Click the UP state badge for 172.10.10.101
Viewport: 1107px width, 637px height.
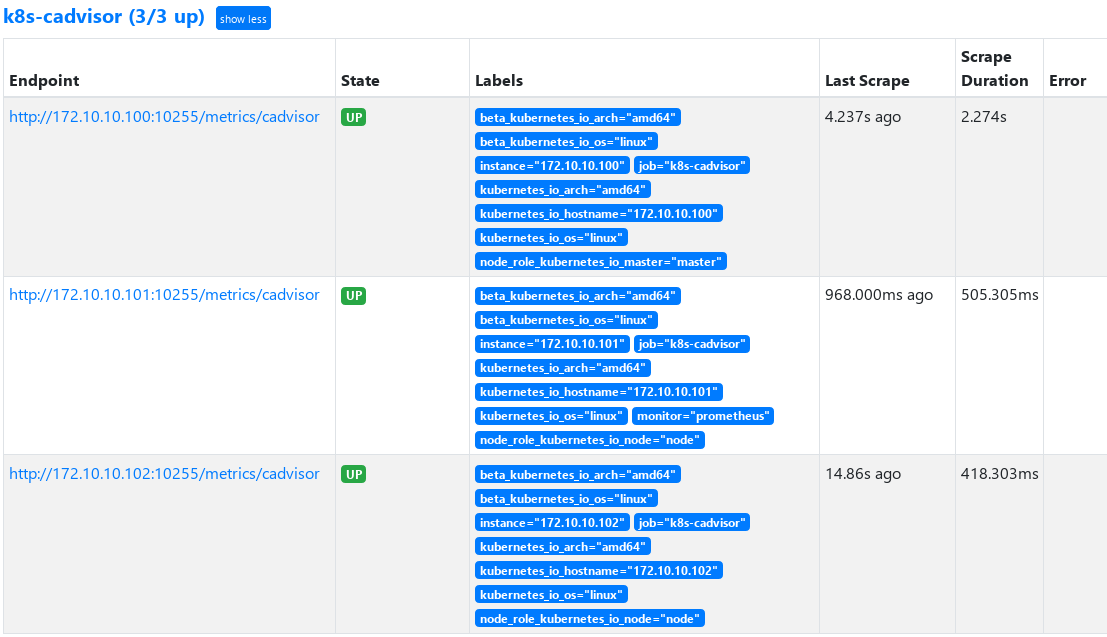(x=354, y=295)
